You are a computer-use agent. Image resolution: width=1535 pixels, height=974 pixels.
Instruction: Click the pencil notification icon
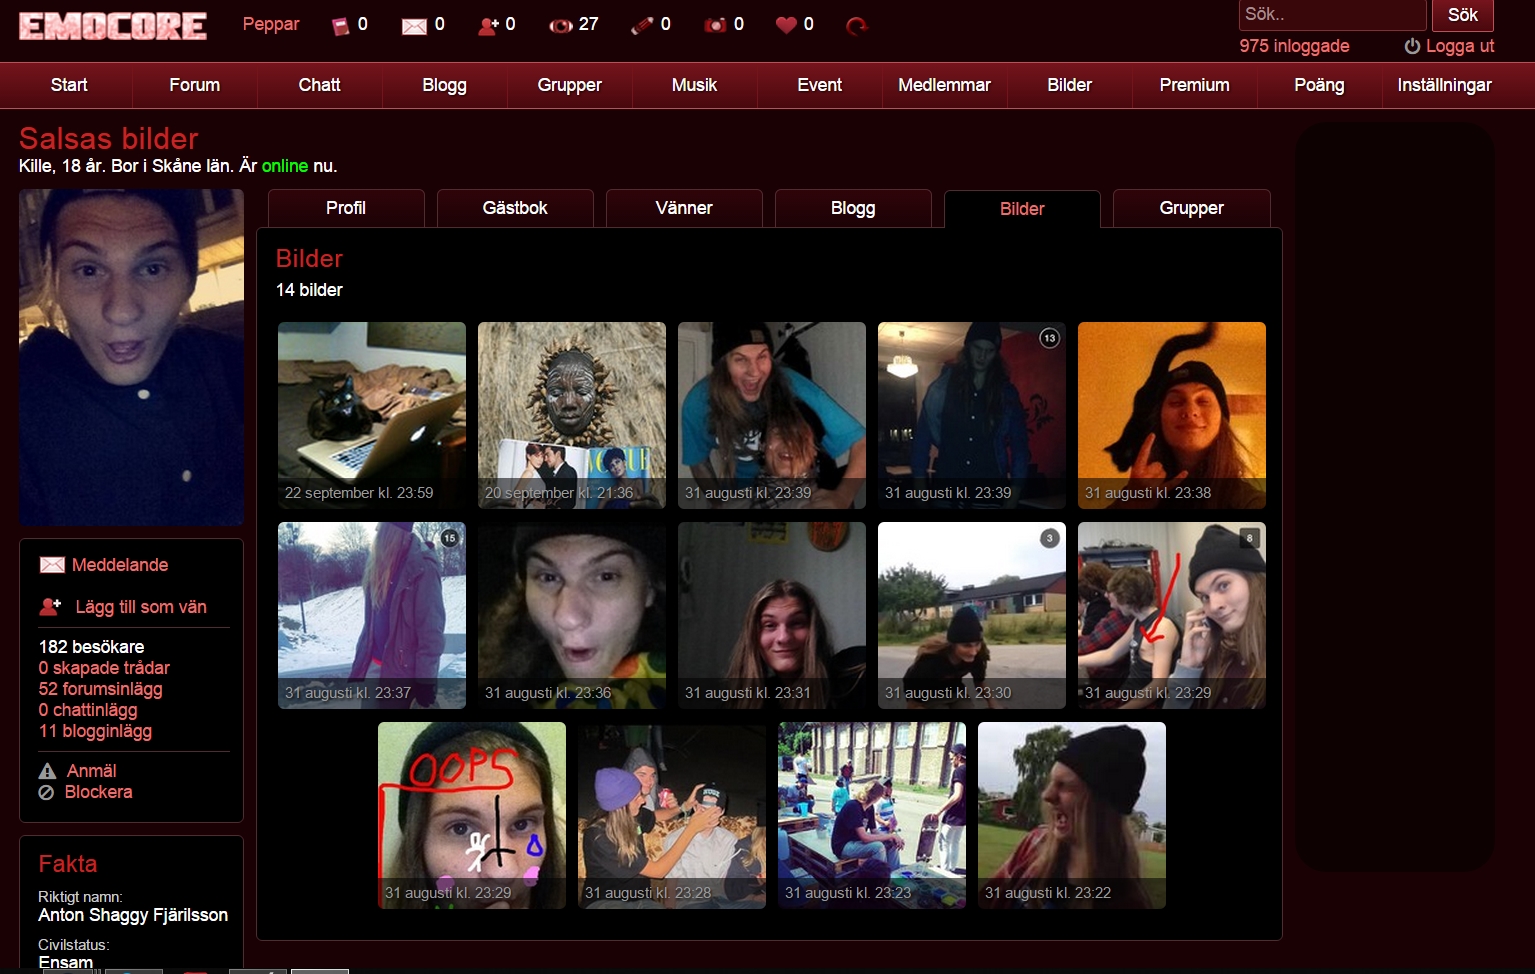point(642,26)
